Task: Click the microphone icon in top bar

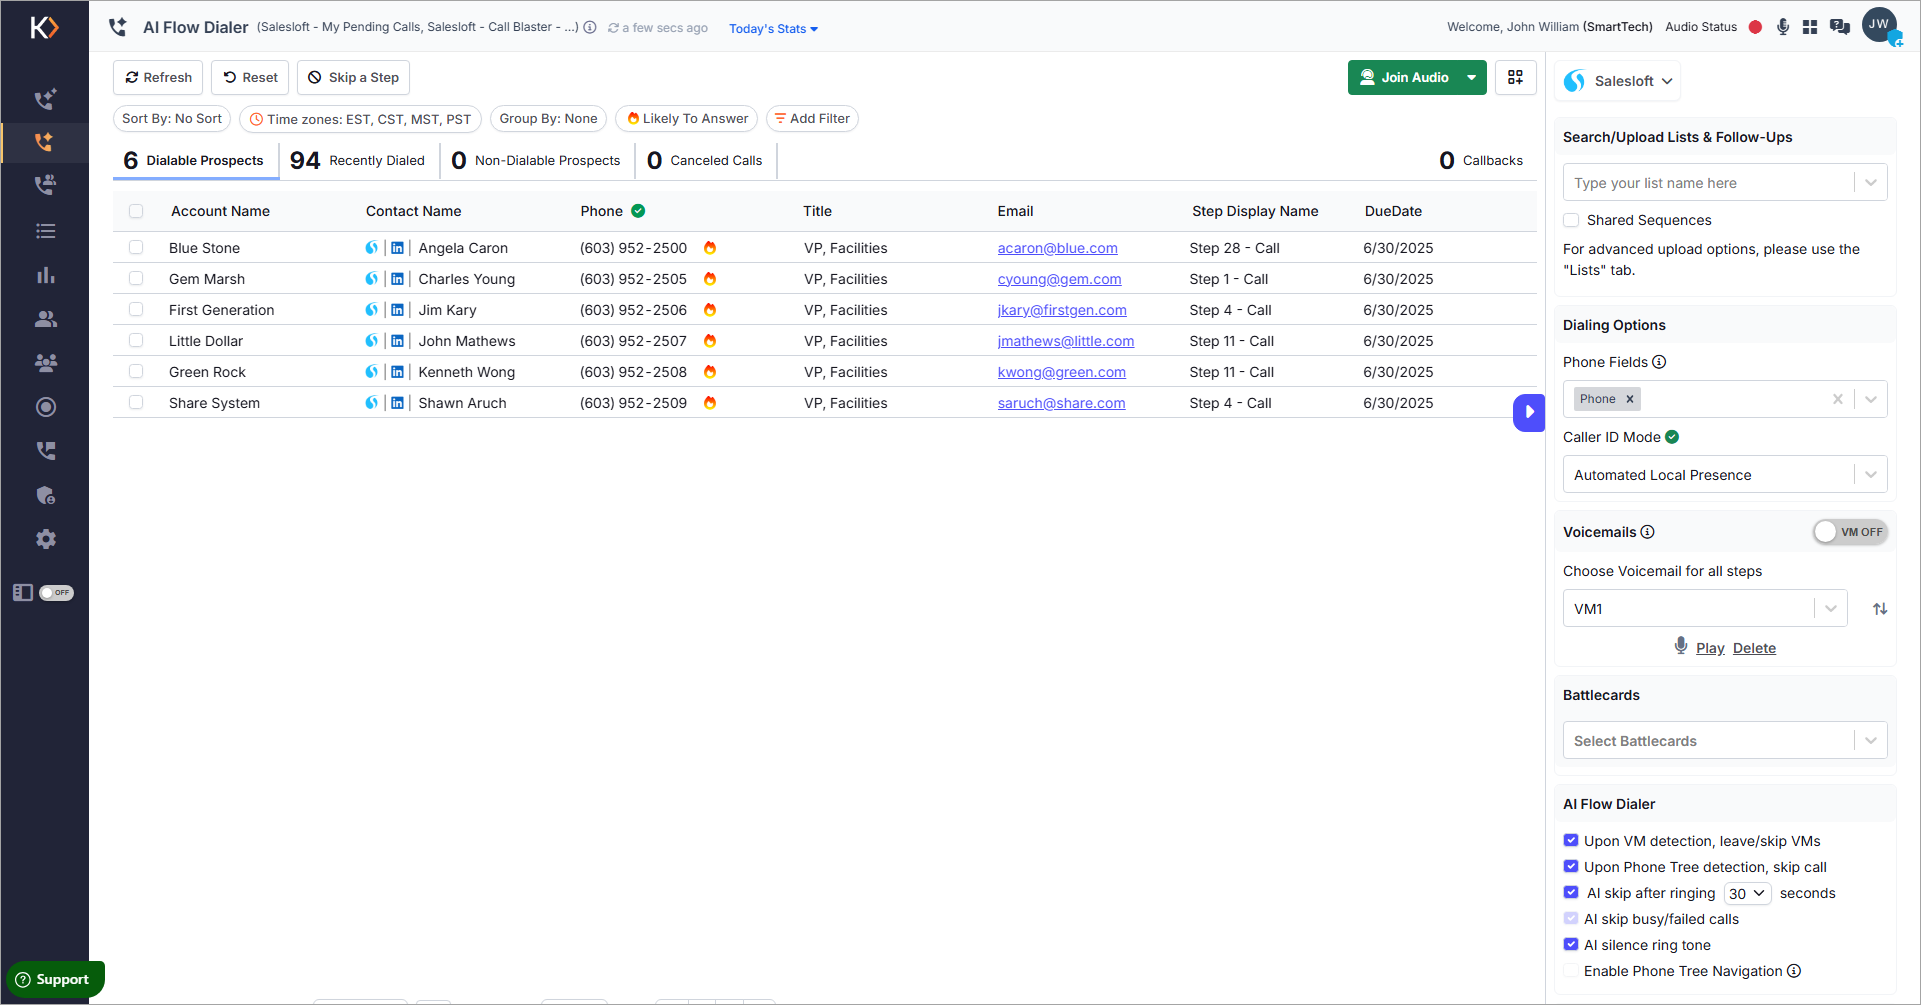Action: (1783, 27)
